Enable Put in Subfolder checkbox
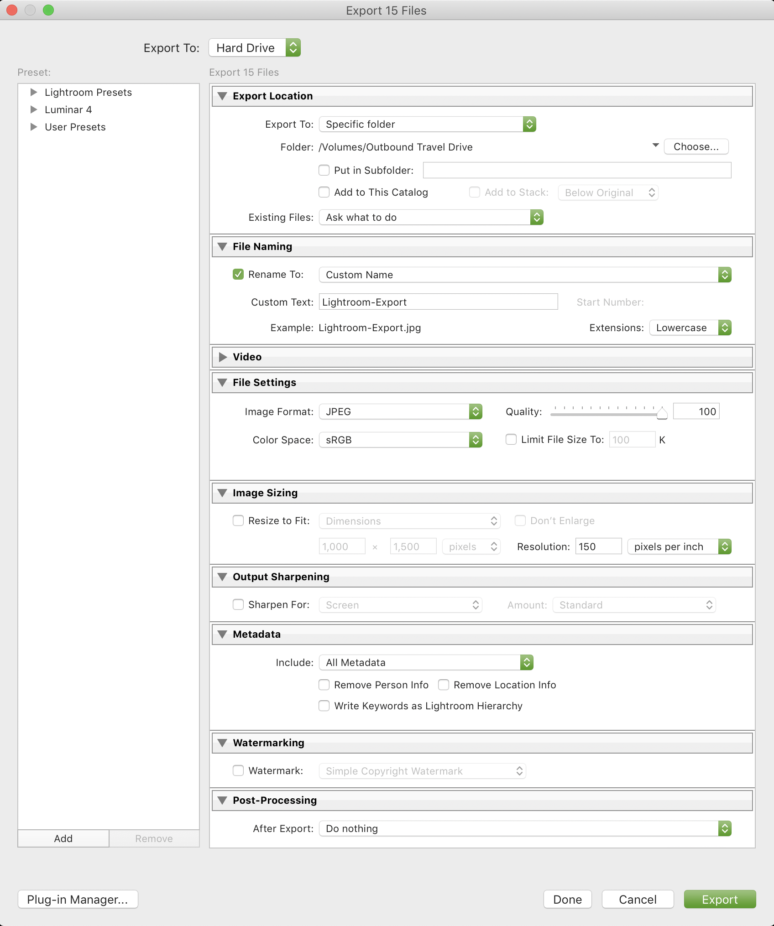This screenshot has width=774, height=926. tap(324, 171)
